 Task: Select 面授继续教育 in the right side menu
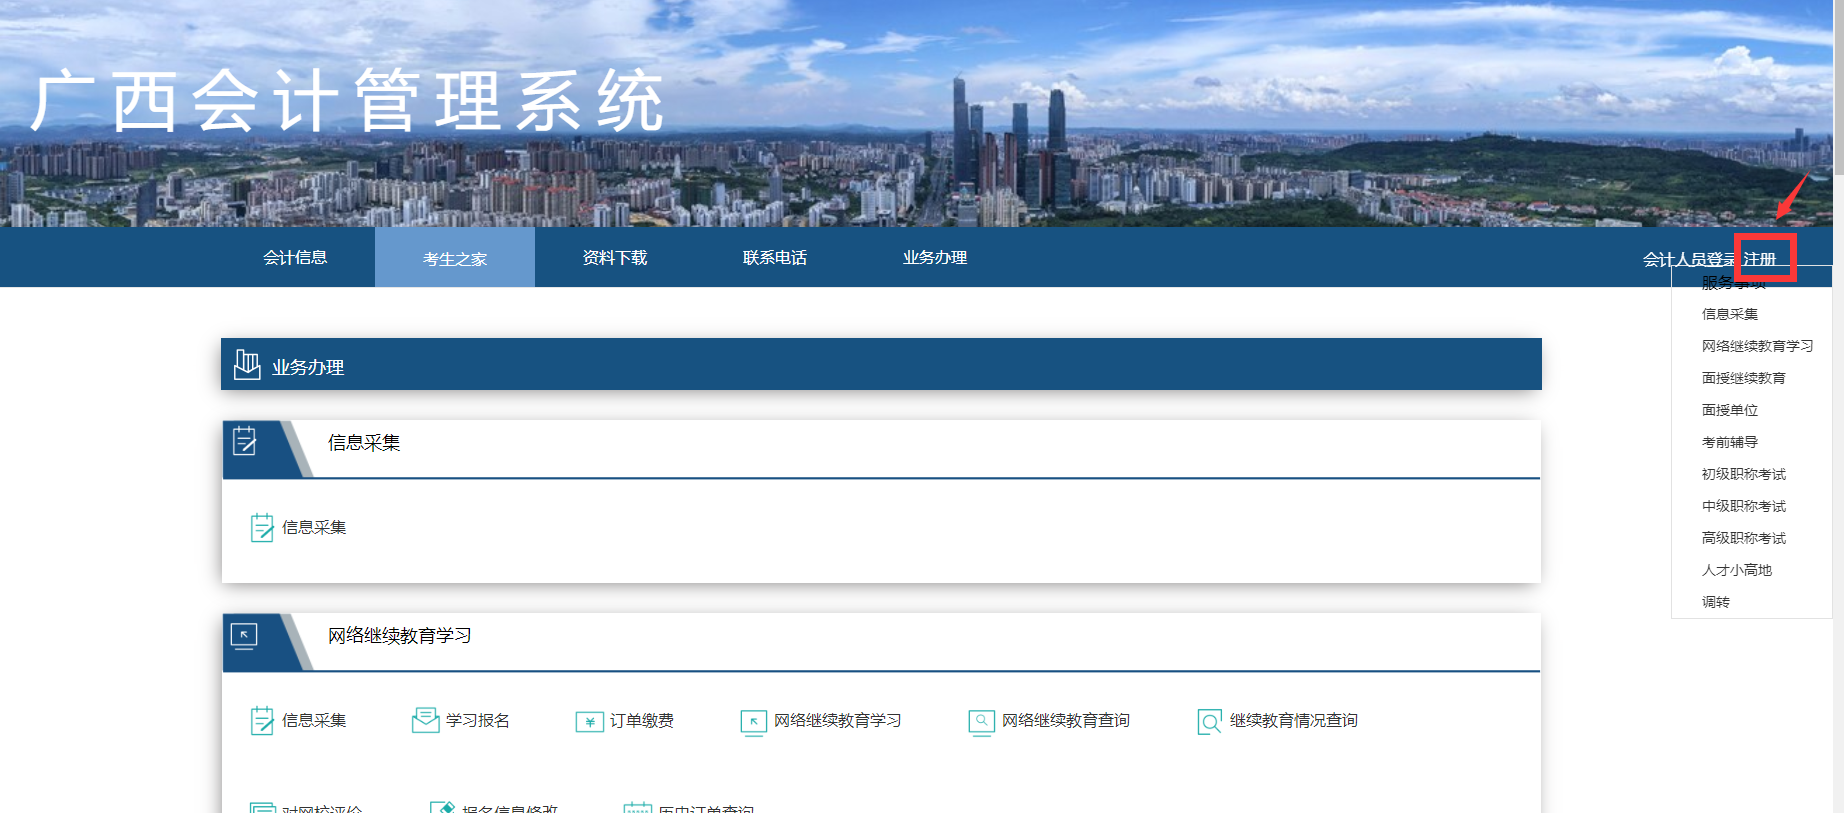click(1743, 378)
